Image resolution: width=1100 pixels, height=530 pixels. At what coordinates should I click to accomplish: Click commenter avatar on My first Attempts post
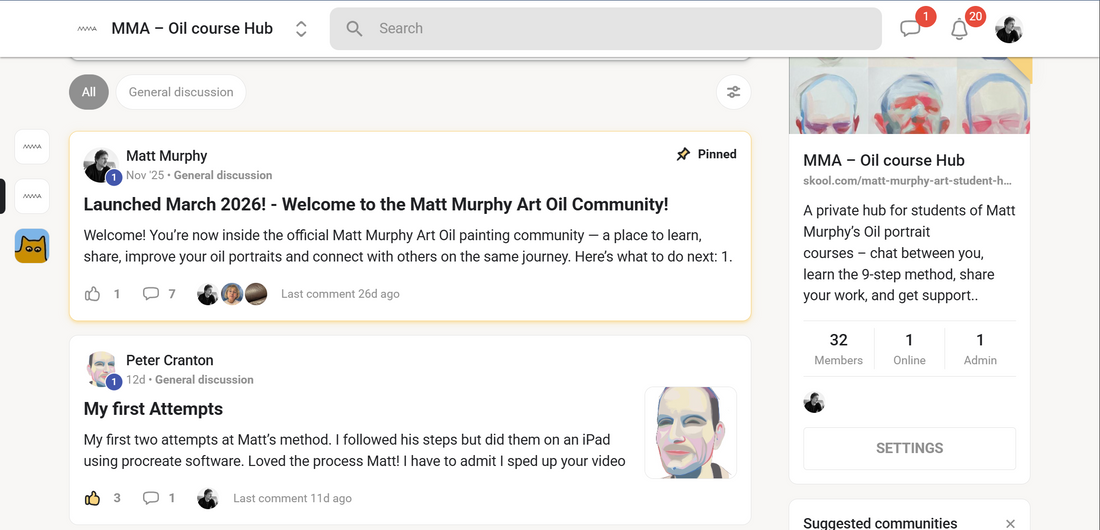tap(208, 498)
